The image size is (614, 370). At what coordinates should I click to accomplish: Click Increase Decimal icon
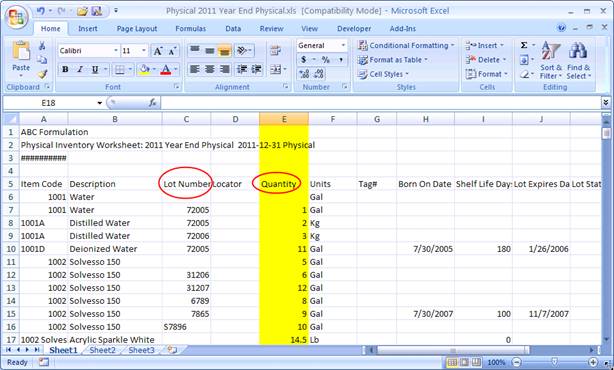304,74
